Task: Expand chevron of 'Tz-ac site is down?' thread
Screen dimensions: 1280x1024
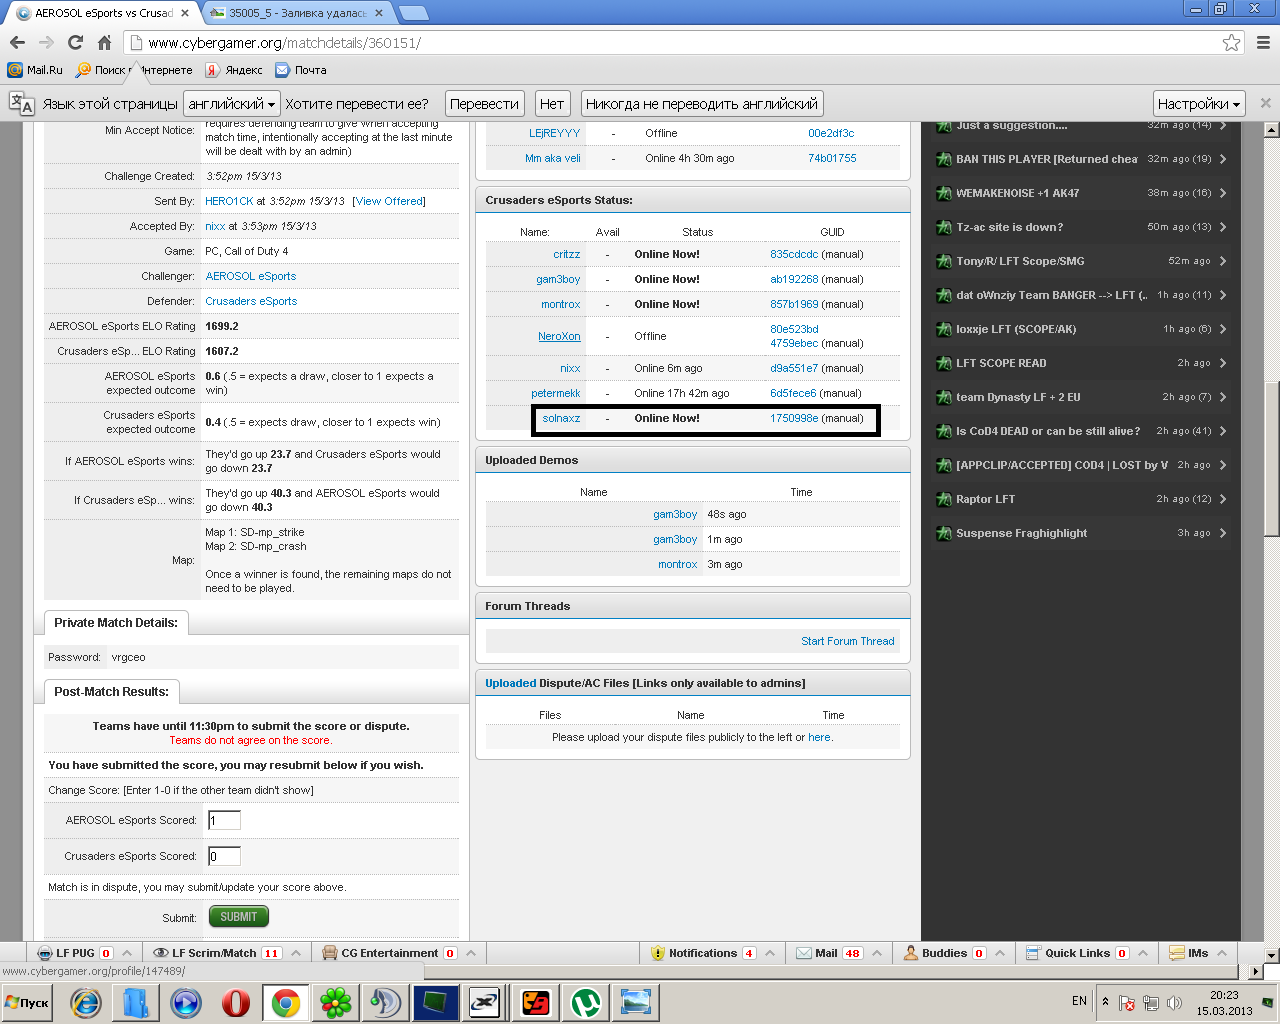Action: 1223,227
